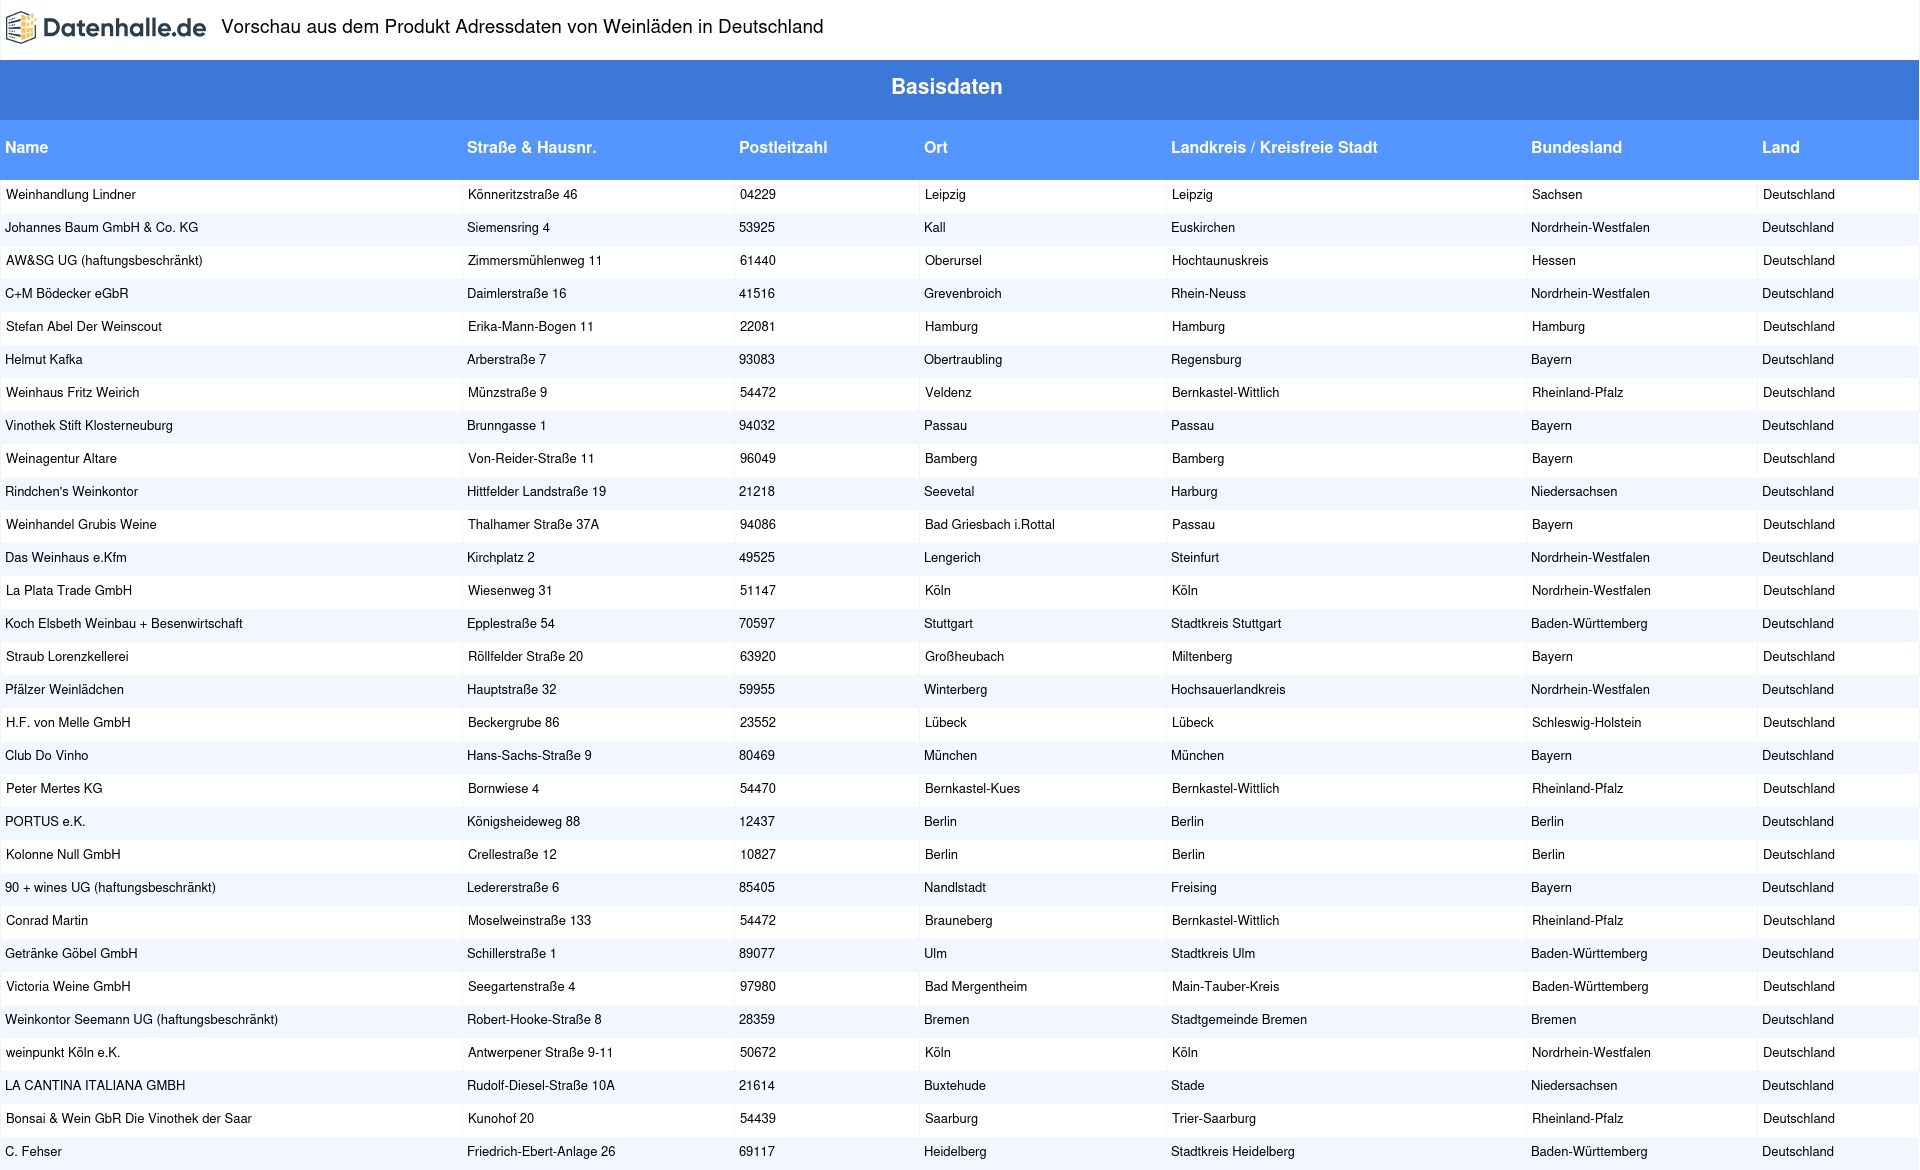Viewport: 1920px width, 1170px height.
Task: Click the address Hittfelder Landstraße 19
Action: [x=537, y=492]
